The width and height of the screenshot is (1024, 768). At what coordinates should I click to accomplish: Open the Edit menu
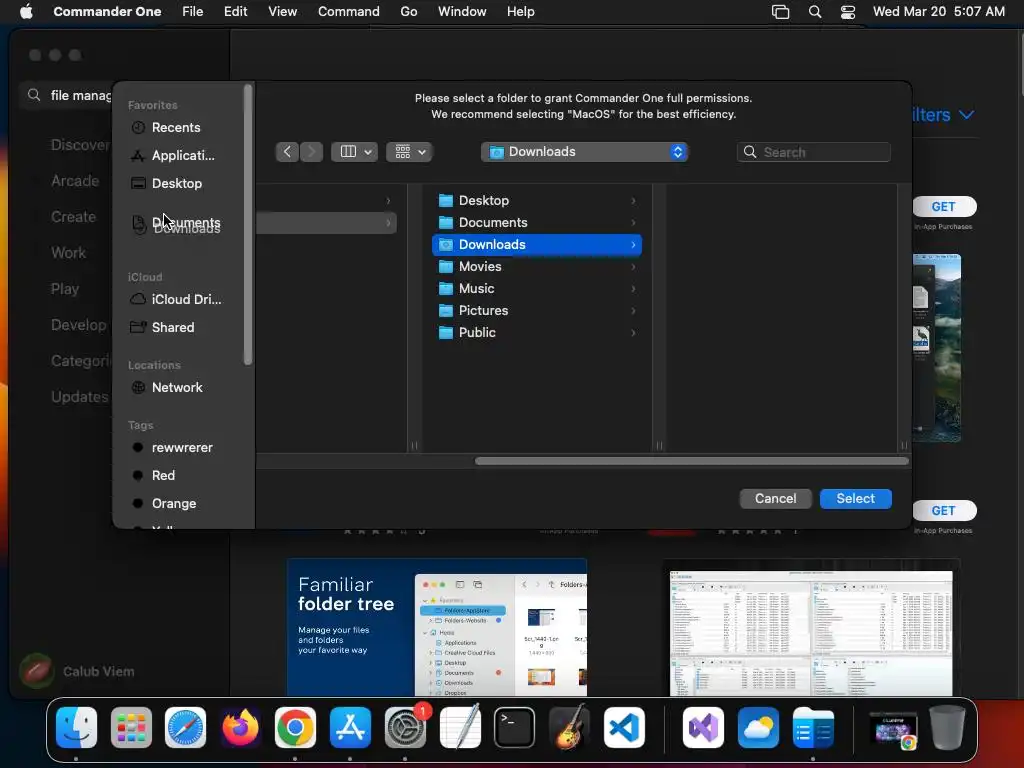pyautogui.click(x=235, y=12)
